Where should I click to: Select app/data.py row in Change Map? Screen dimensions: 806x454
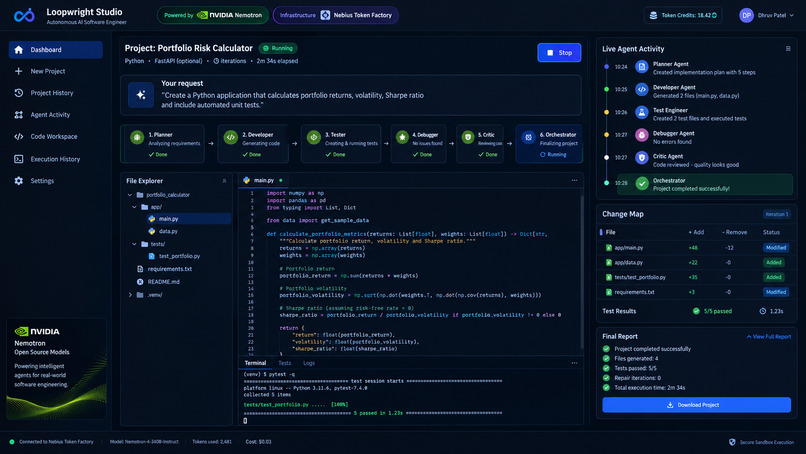pyautogui.click(x=697, y=263)
